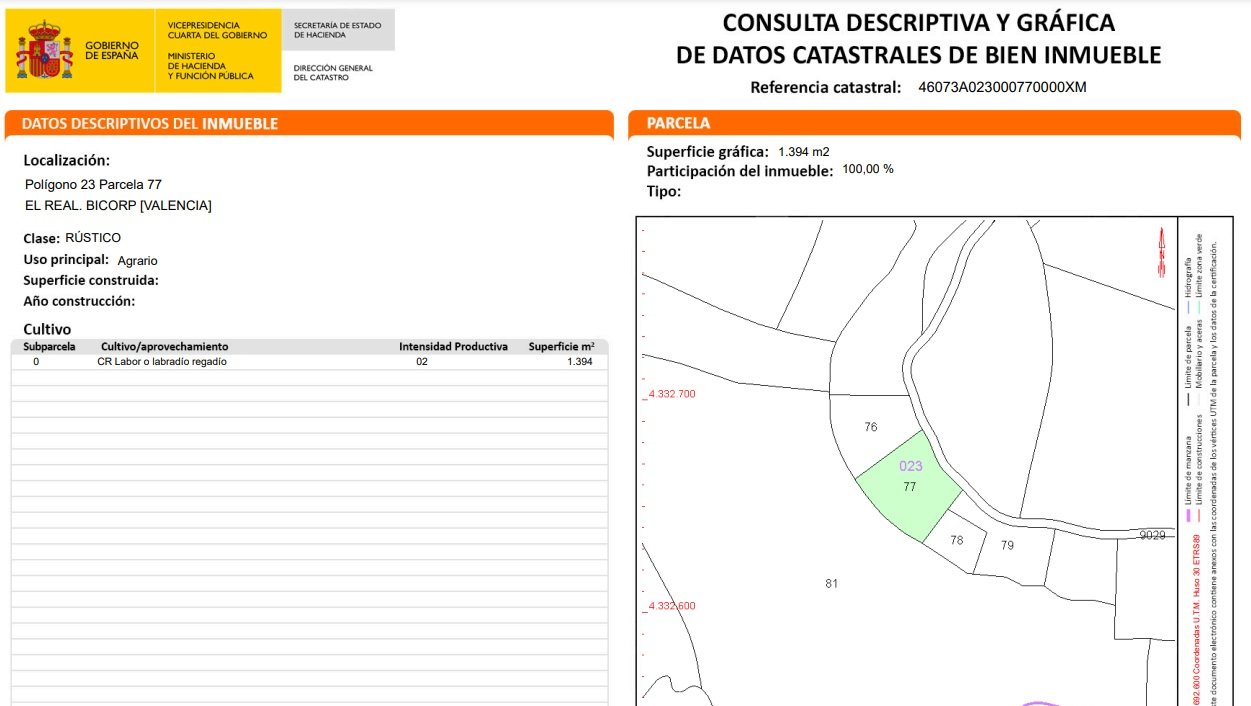This screenshot has width=1251, height=706.
Task: Select 'DIRECCIÓN GENERAL DEL CATASTRO' text
Action: 333,72
